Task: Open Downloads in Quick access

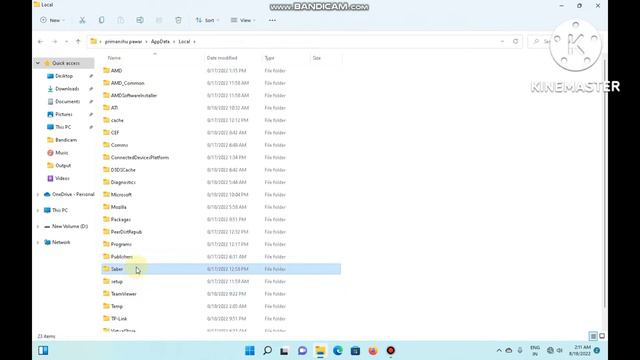Action: click(x=67, y=89)
